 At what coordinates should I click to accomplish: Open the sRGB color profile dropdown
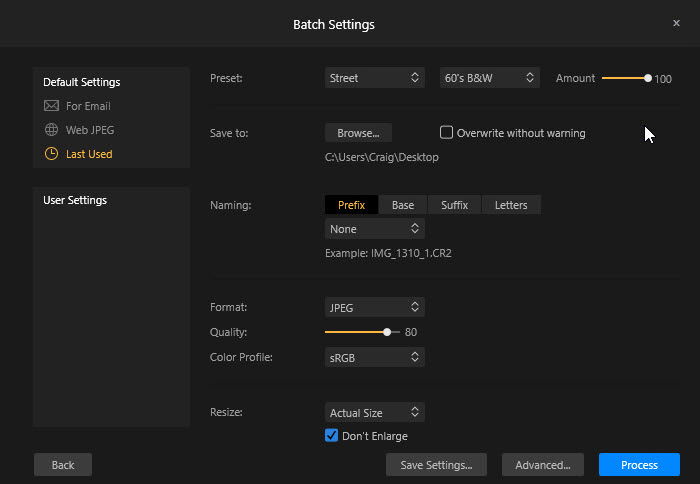375,357
